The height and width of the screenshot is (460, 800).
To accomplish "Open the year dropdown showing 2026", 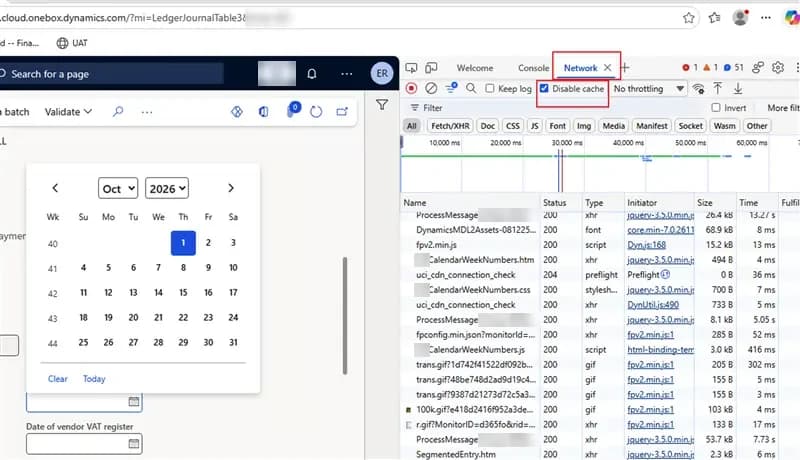I will [x=167, y=189].
